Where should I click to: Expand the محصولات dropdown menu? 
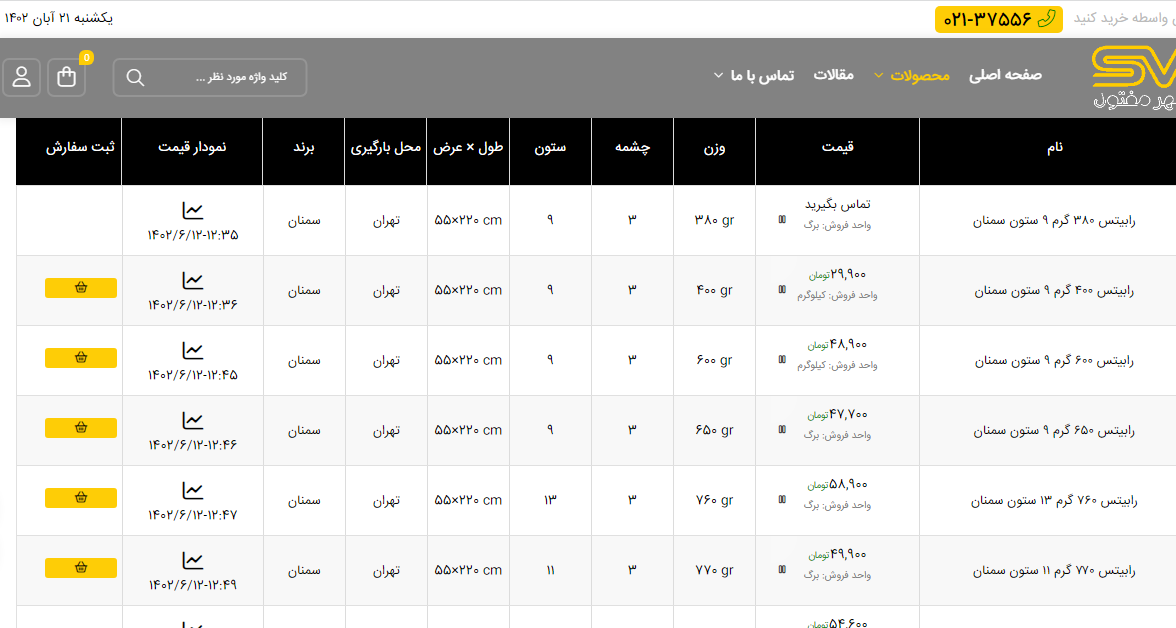point(911,75)
